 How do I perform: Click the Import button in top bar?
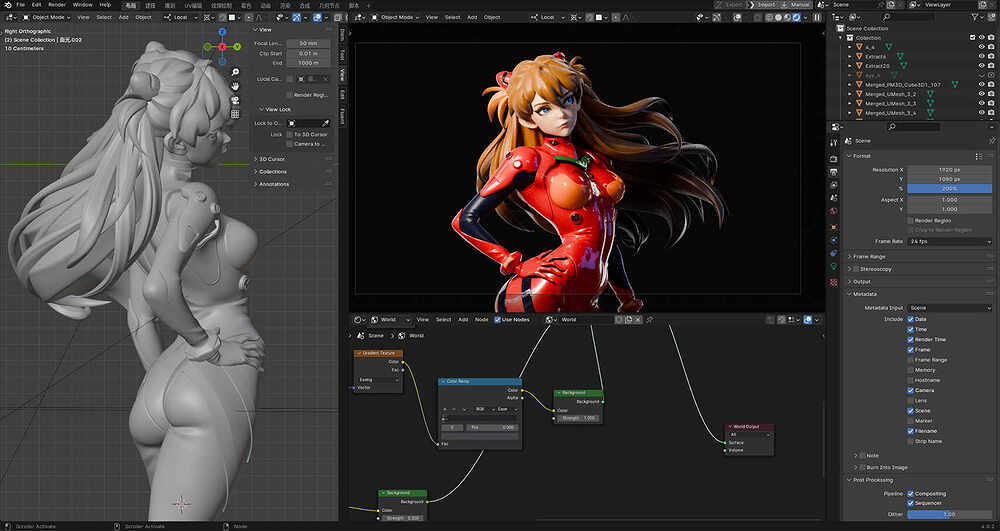[x=765, y=4]
